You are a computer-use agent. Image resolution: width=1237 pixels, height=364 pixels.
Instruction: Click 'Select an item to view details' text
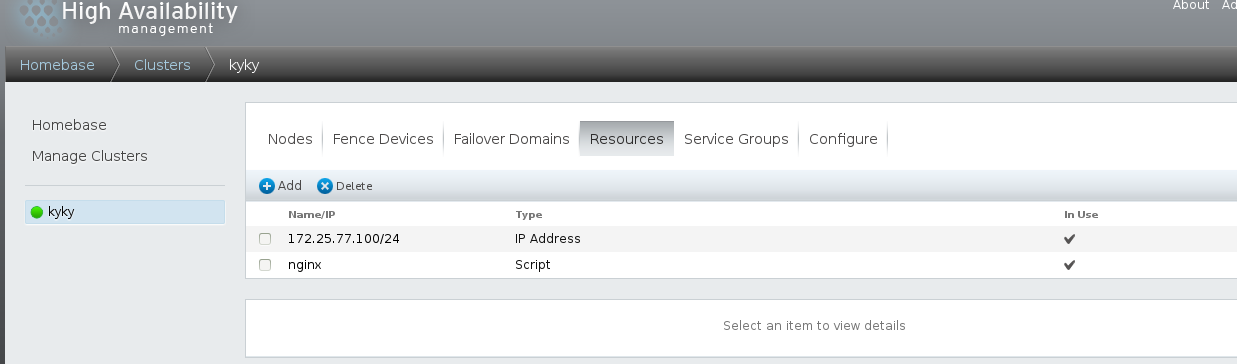pos(814,326)
